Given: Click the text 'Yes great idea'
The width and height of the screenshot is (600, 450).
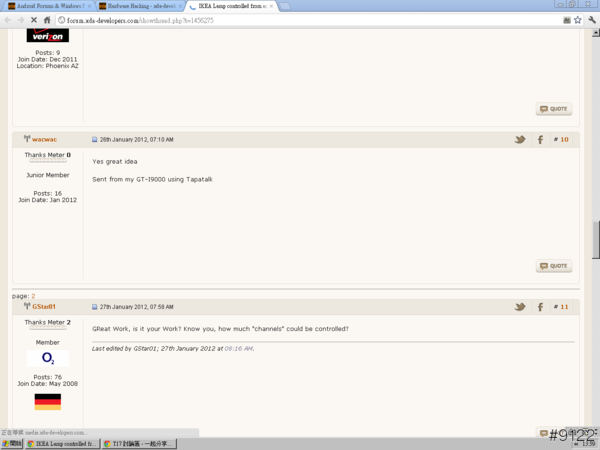Looking at the screenshot, I should click(115, 161).
